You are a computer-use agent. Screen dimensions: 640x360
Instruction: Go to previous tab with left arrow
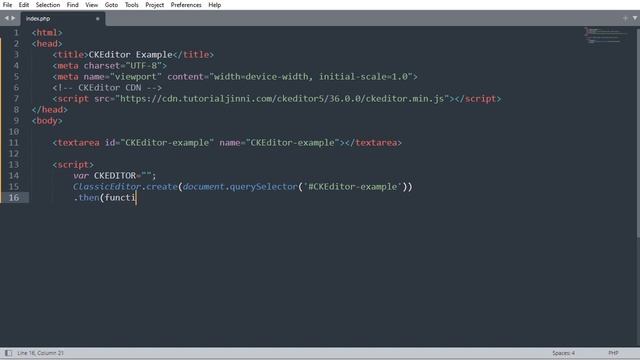(6, 18)
